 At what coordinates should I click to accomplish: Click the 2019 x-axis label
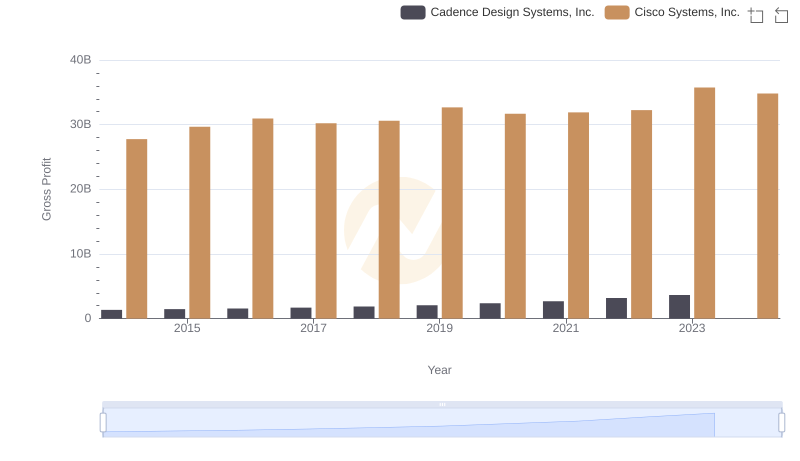point(439,328)
